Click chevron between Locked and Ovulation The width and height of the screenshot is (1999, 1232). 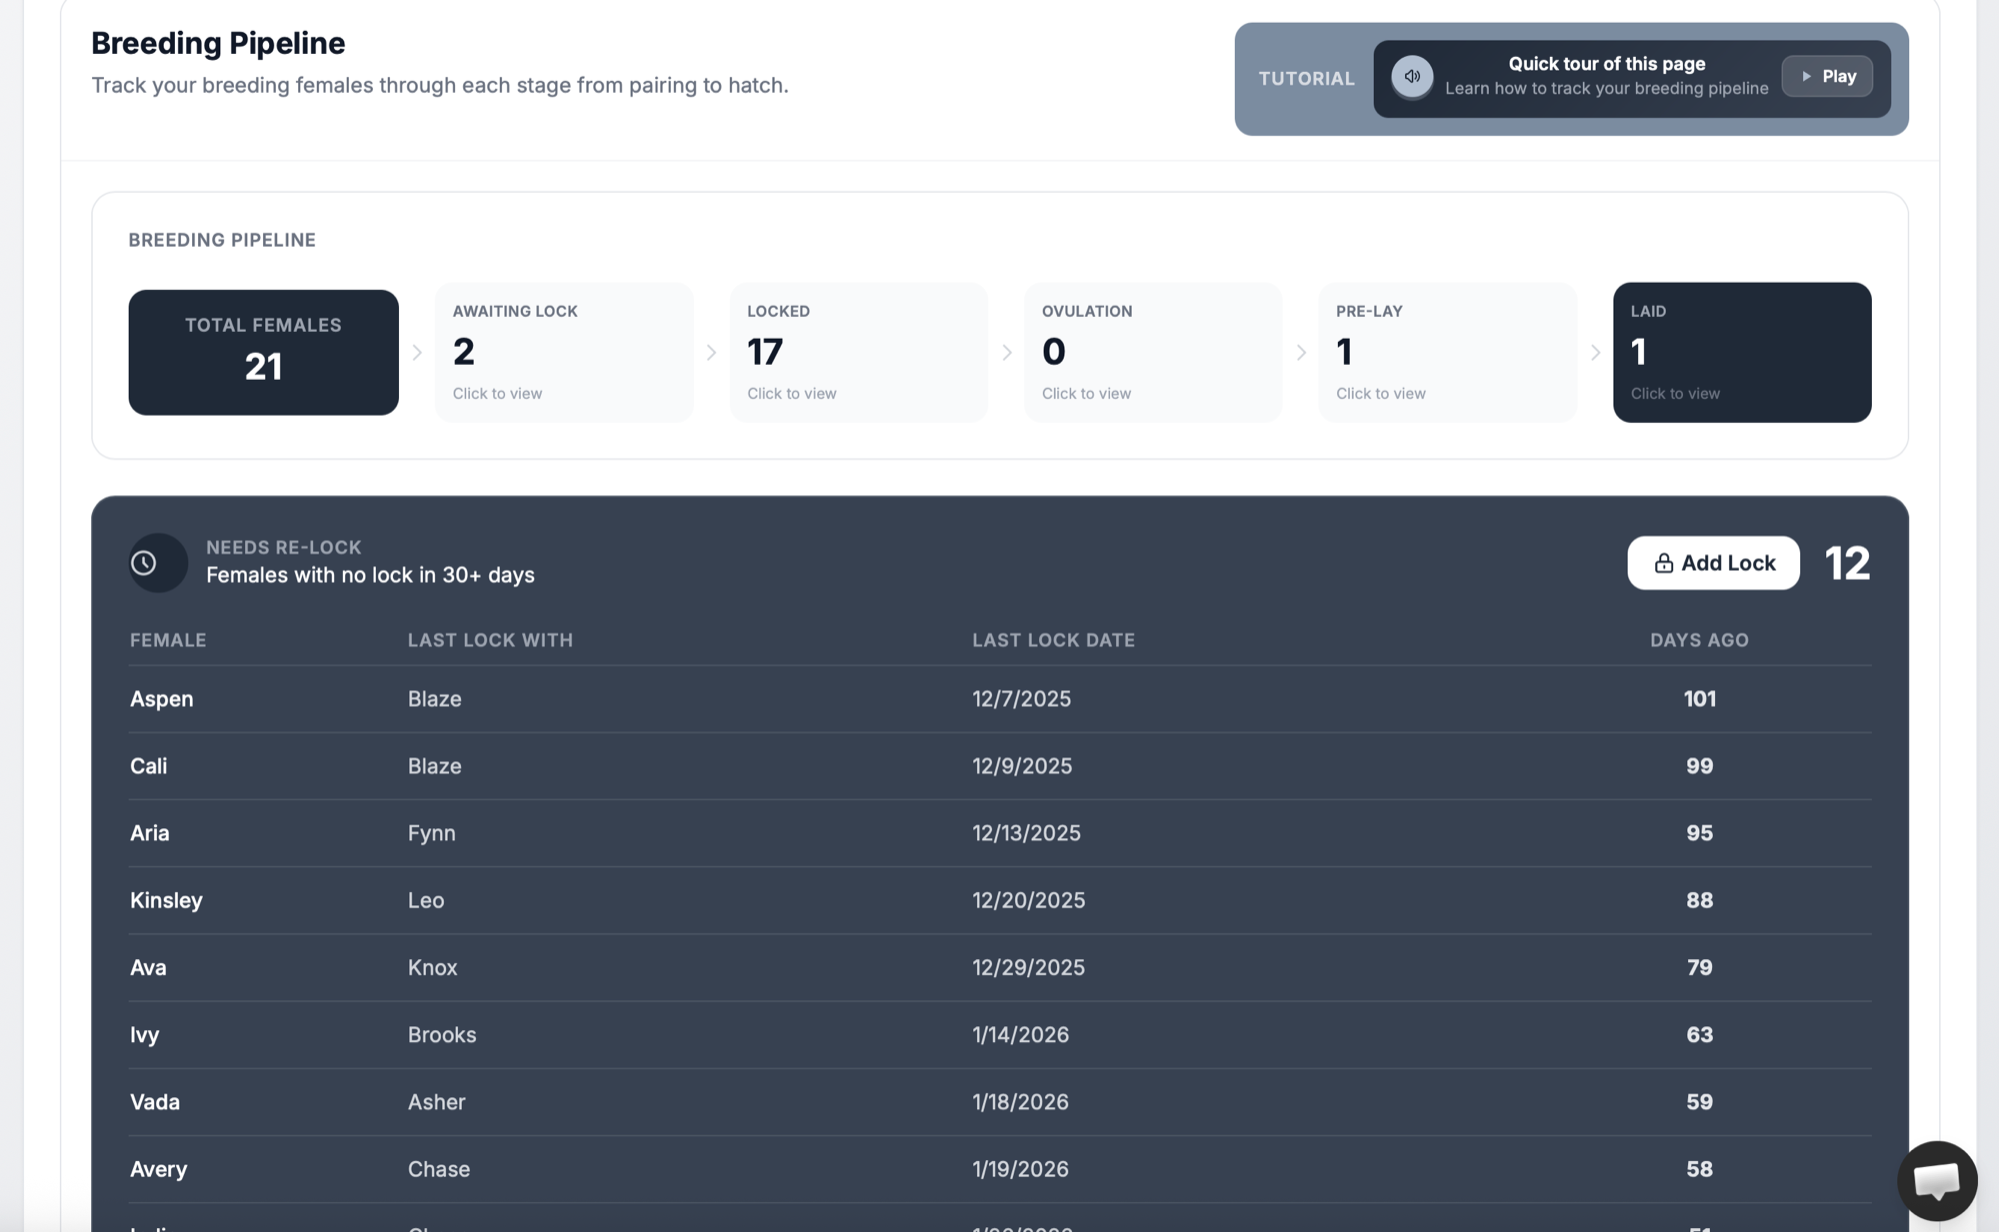pyautogui.click(x=1006, y=353)
